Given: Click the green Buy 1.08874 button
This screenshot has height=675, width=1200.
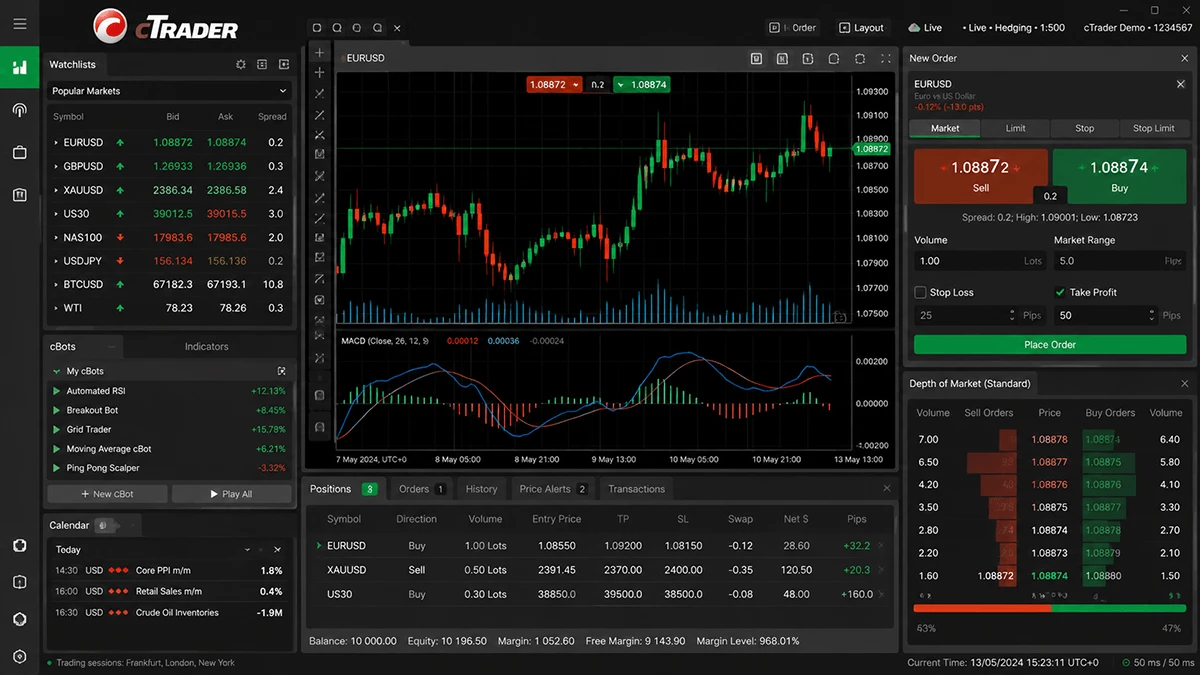Looking at the screenshot, I should (x=1119, y=175).
